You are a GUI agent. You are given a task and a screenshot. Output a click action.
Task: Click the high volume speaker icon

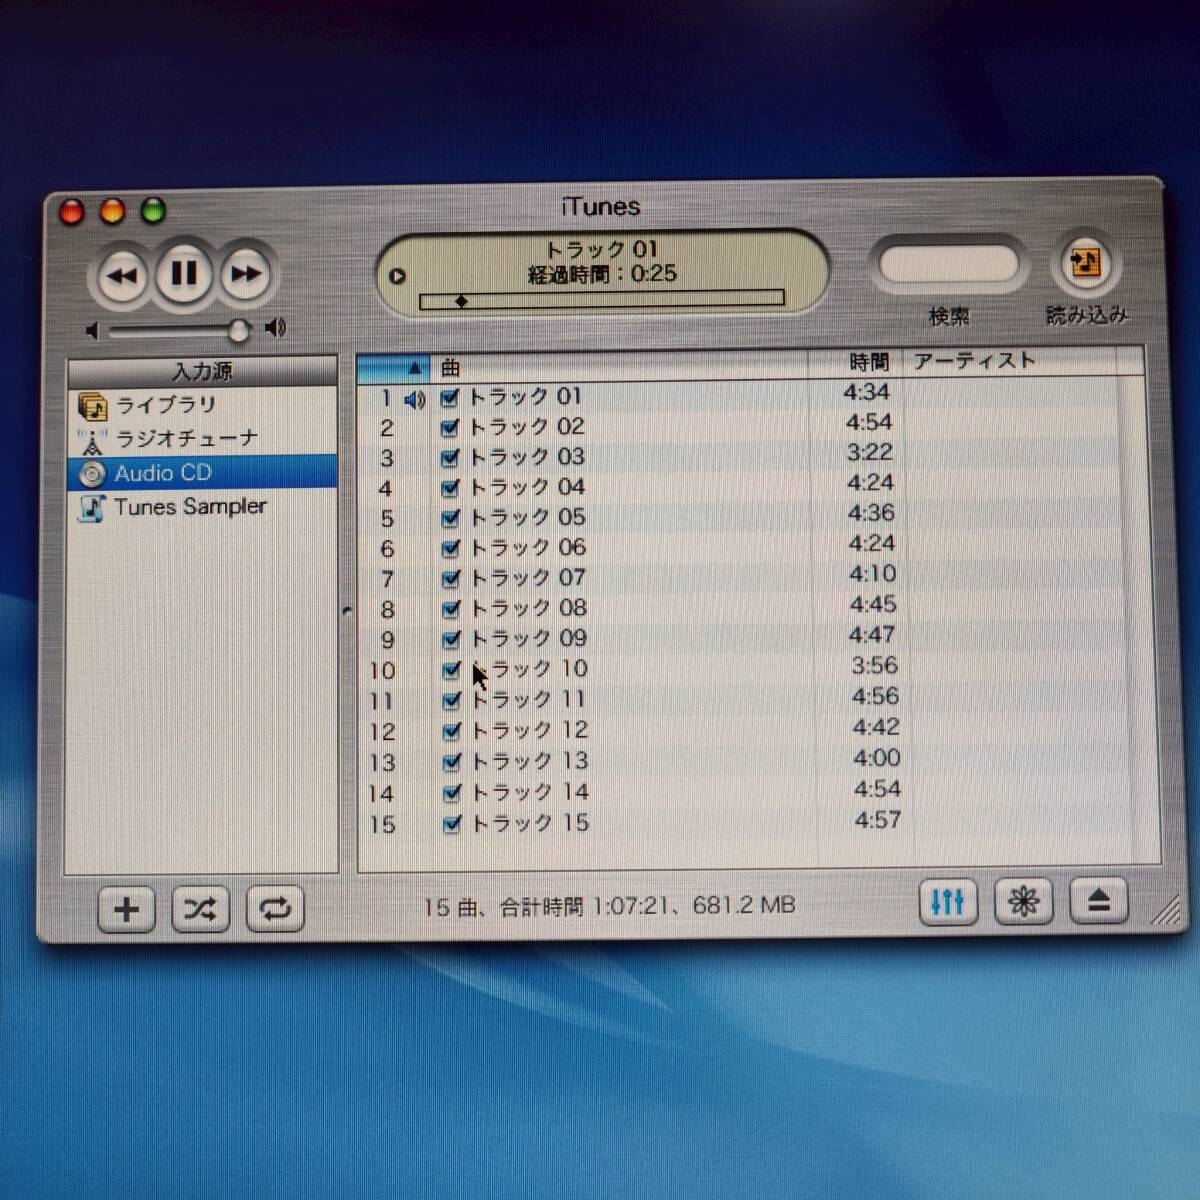click(x=275, y=327)
